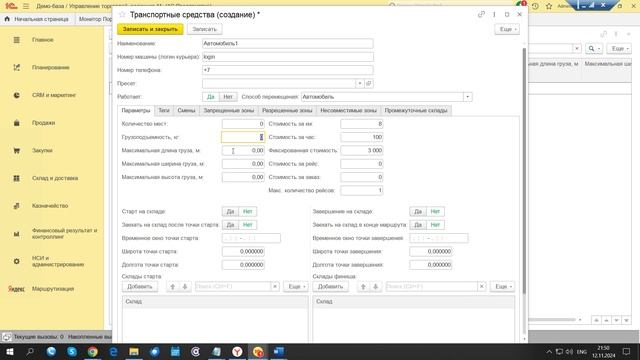The image size is (640, 360).
Task: Click the Записать button
Action: tap(204, 29)
